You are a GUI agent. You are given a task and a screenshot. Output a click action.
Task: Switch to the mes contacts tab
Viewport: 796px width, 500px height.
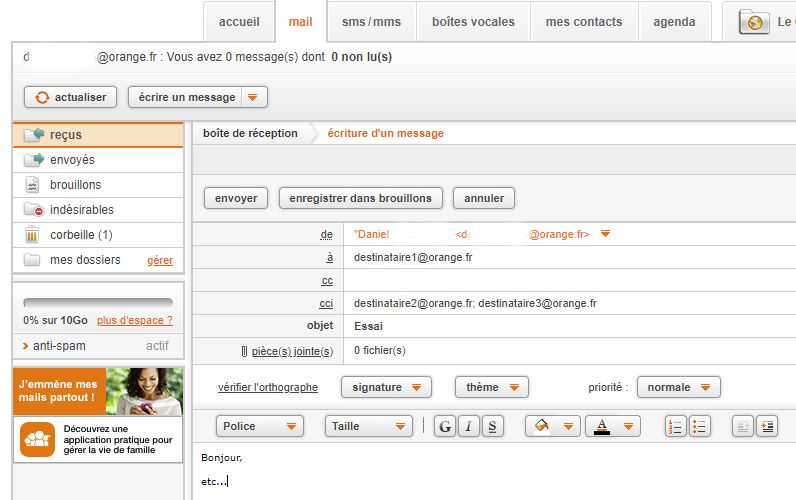pyautogui.click(x=583, y=22)
